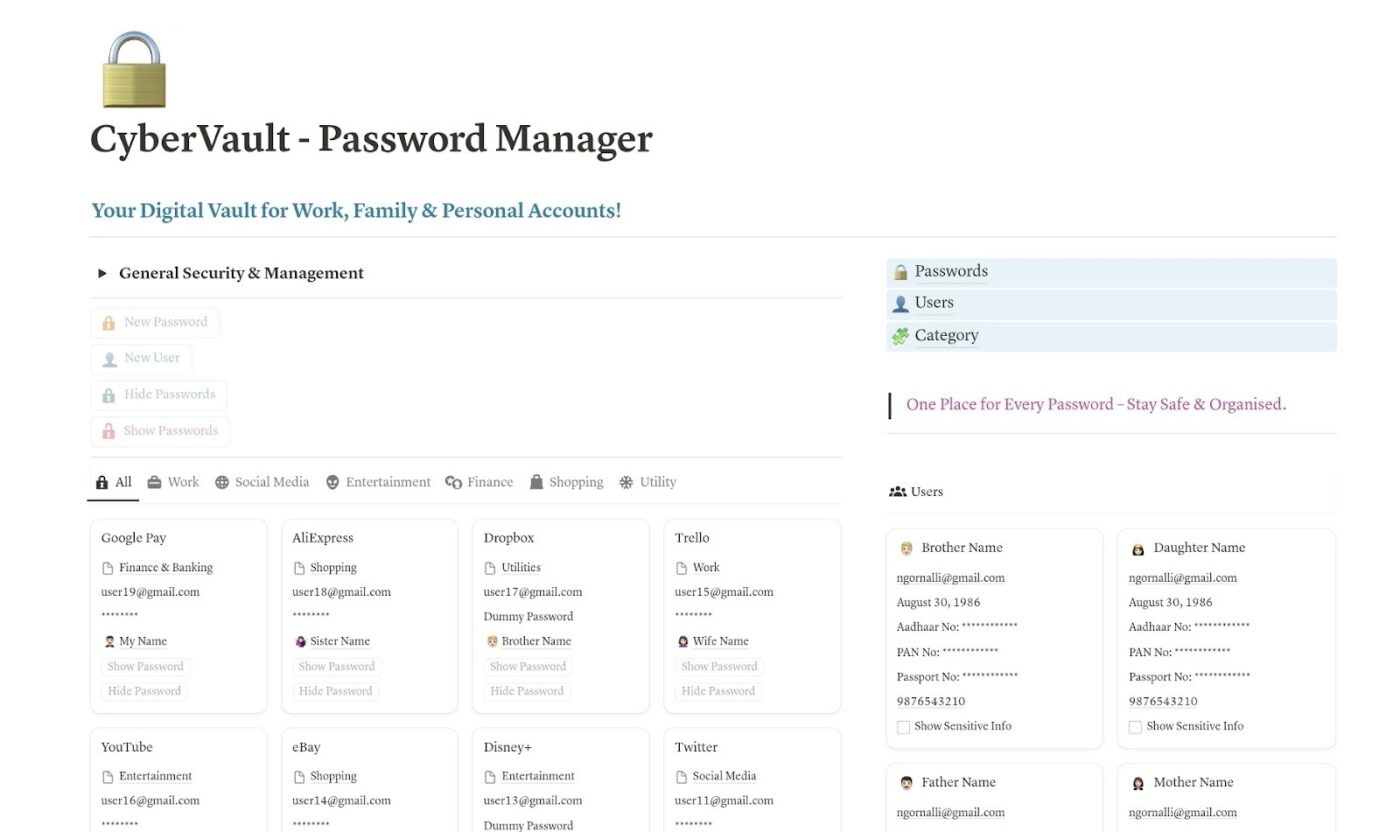Click the Sister Name label on the AliExpress card
The image size is (1400, 832).
pyautogui.click(x=339, y=641)
